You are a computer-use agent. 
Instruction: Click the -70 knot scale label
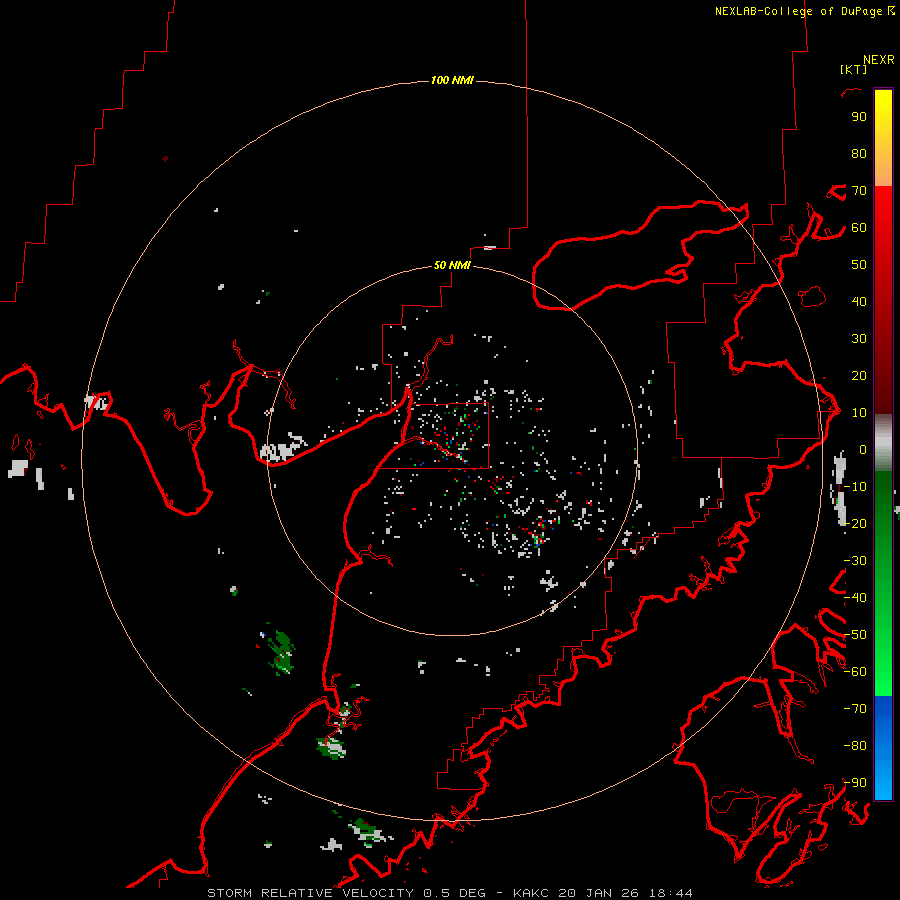tap(855, 709)
